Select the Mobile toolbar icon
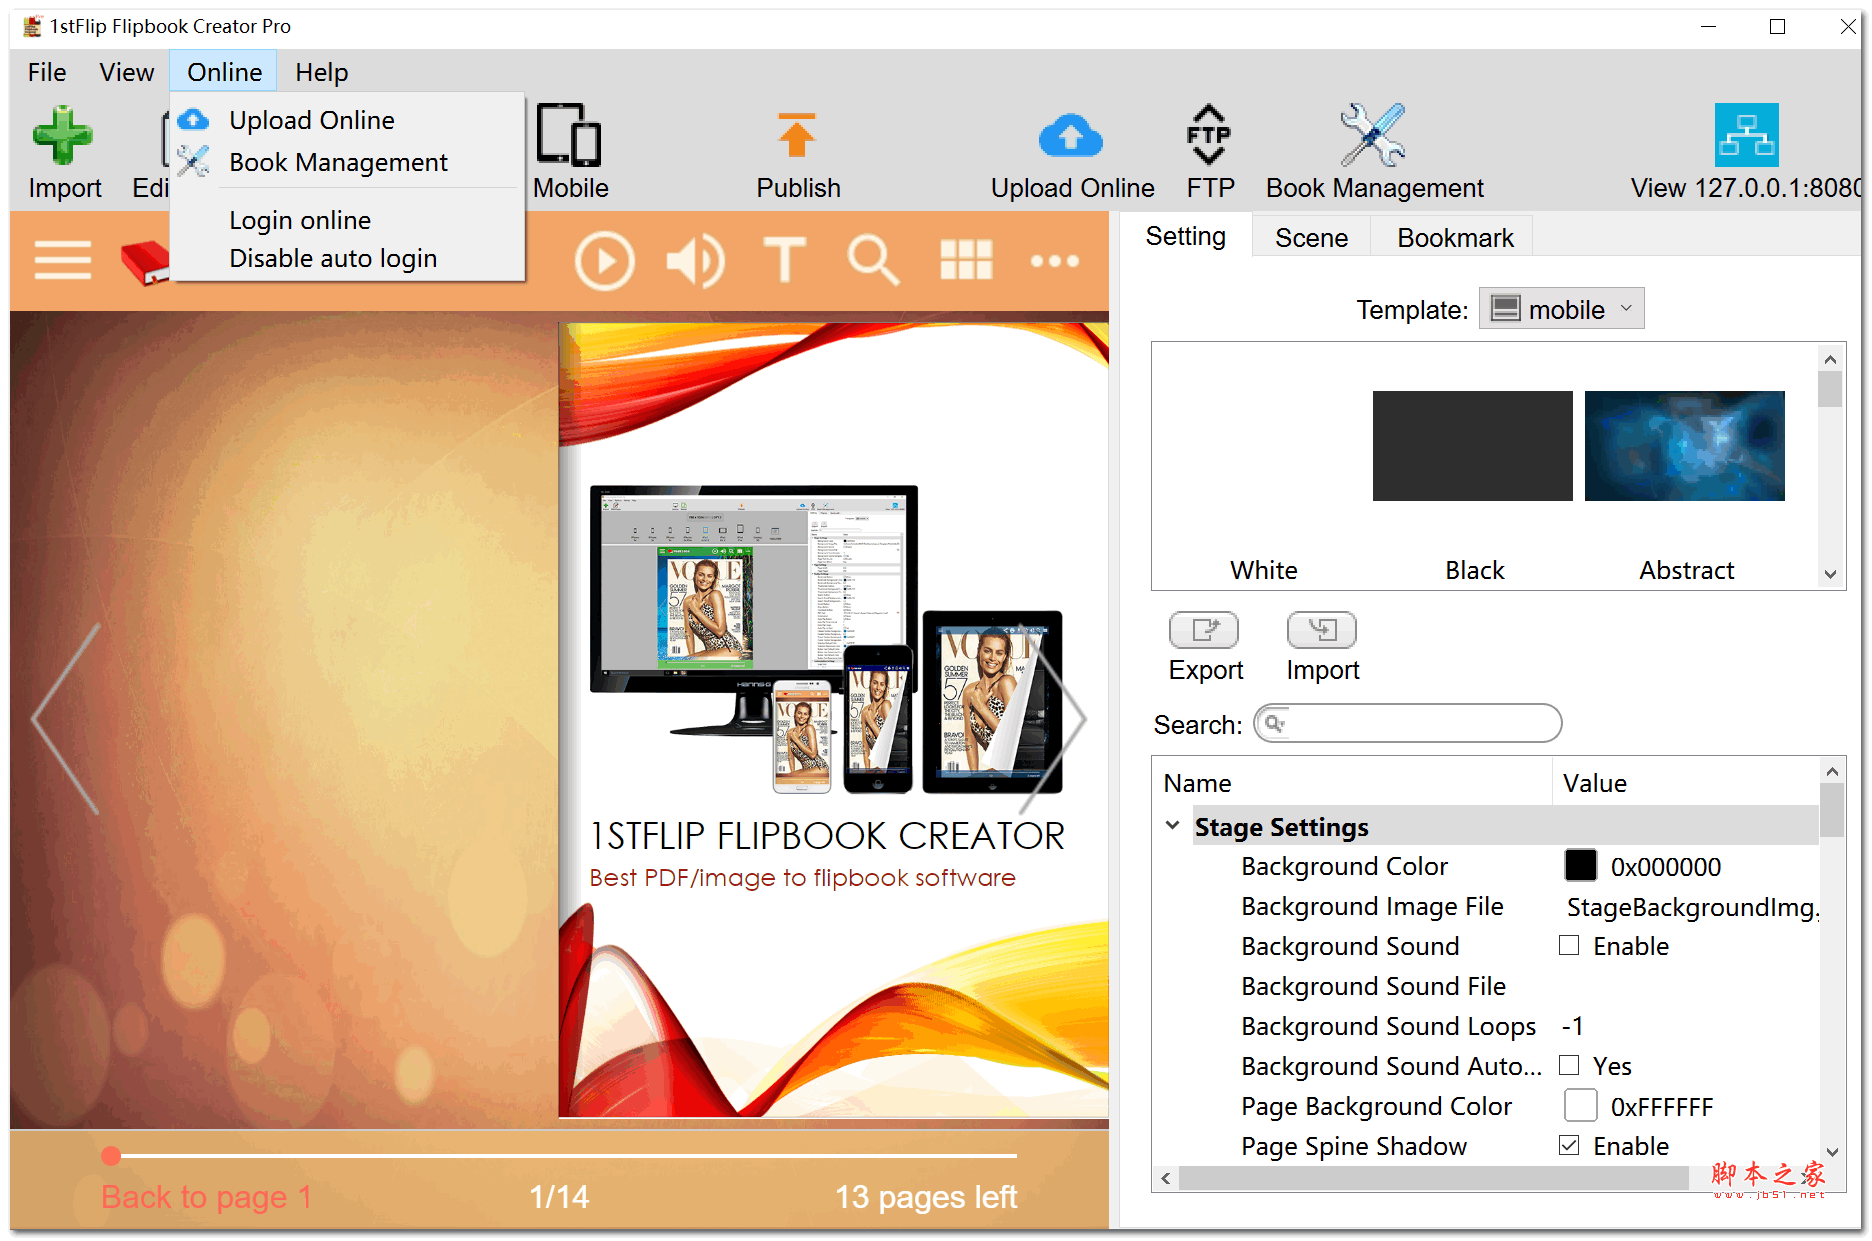 click(x=569, y=150)
